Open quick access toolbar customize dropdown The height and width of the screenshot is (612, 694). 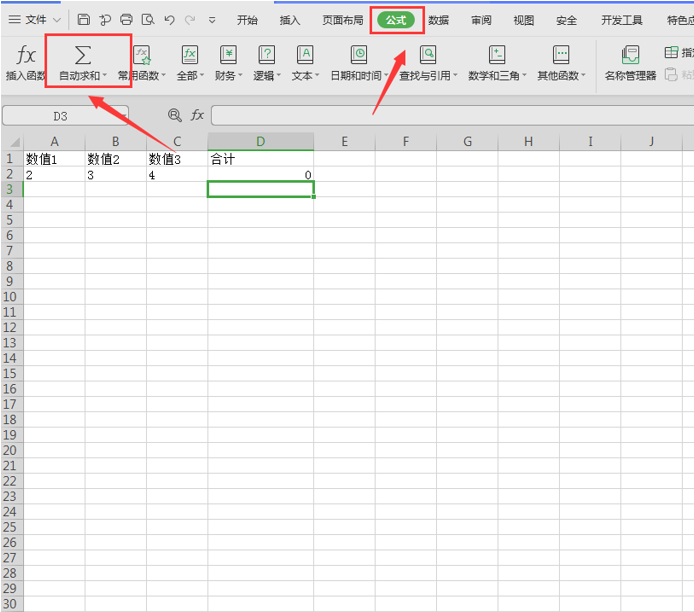coord(212,20)
